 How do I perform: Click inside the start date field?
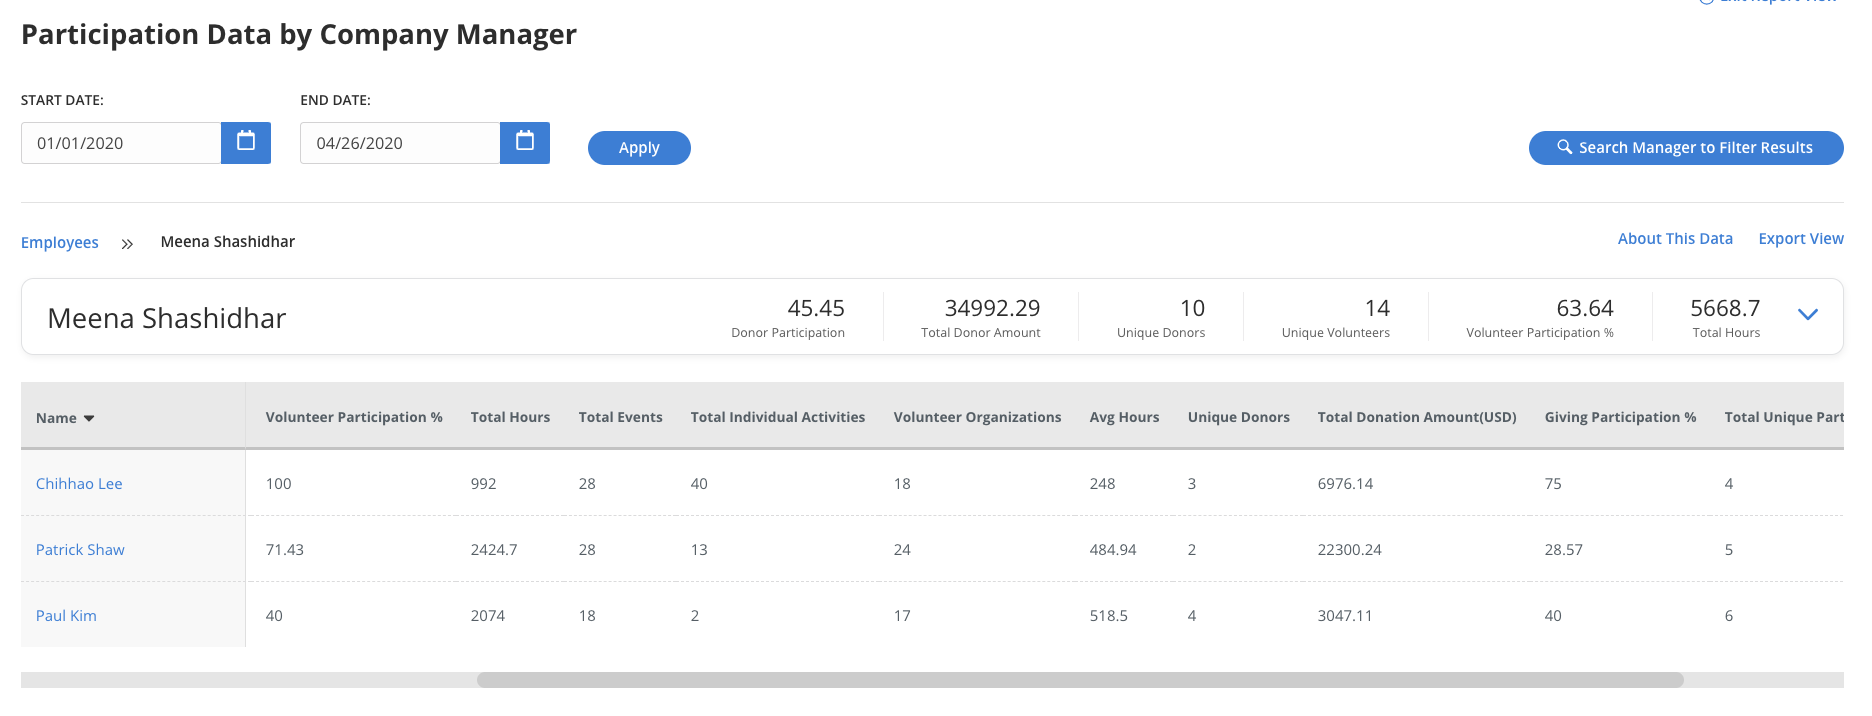tap(120, 143)
